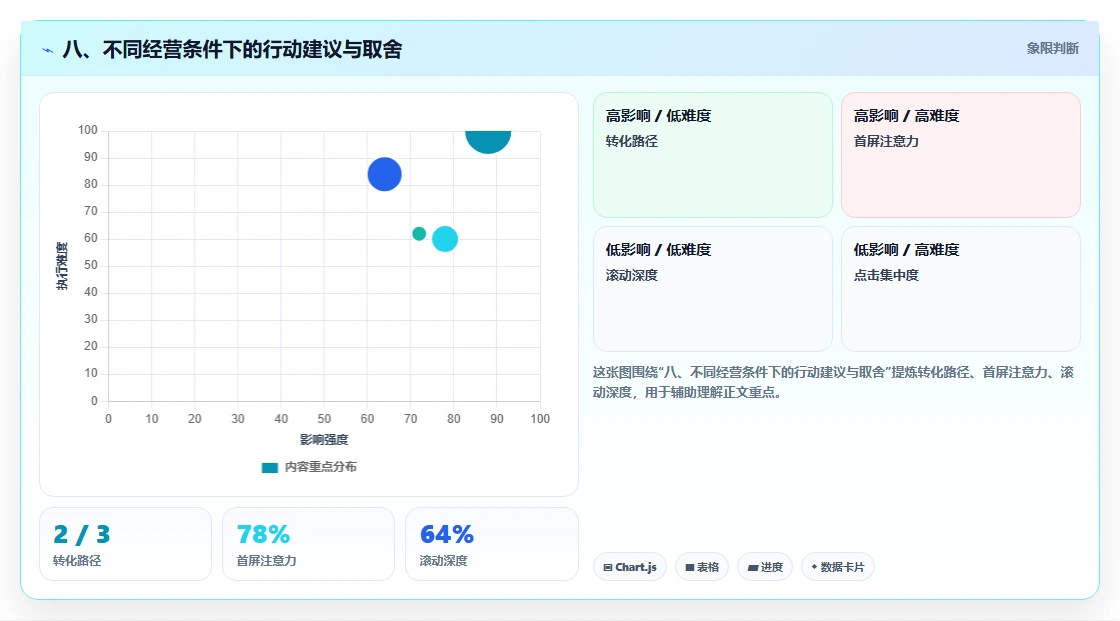Select the small green bubble in chart
Screen dimensions: 1120x621
pyautogui.click(x=419, y=234)
